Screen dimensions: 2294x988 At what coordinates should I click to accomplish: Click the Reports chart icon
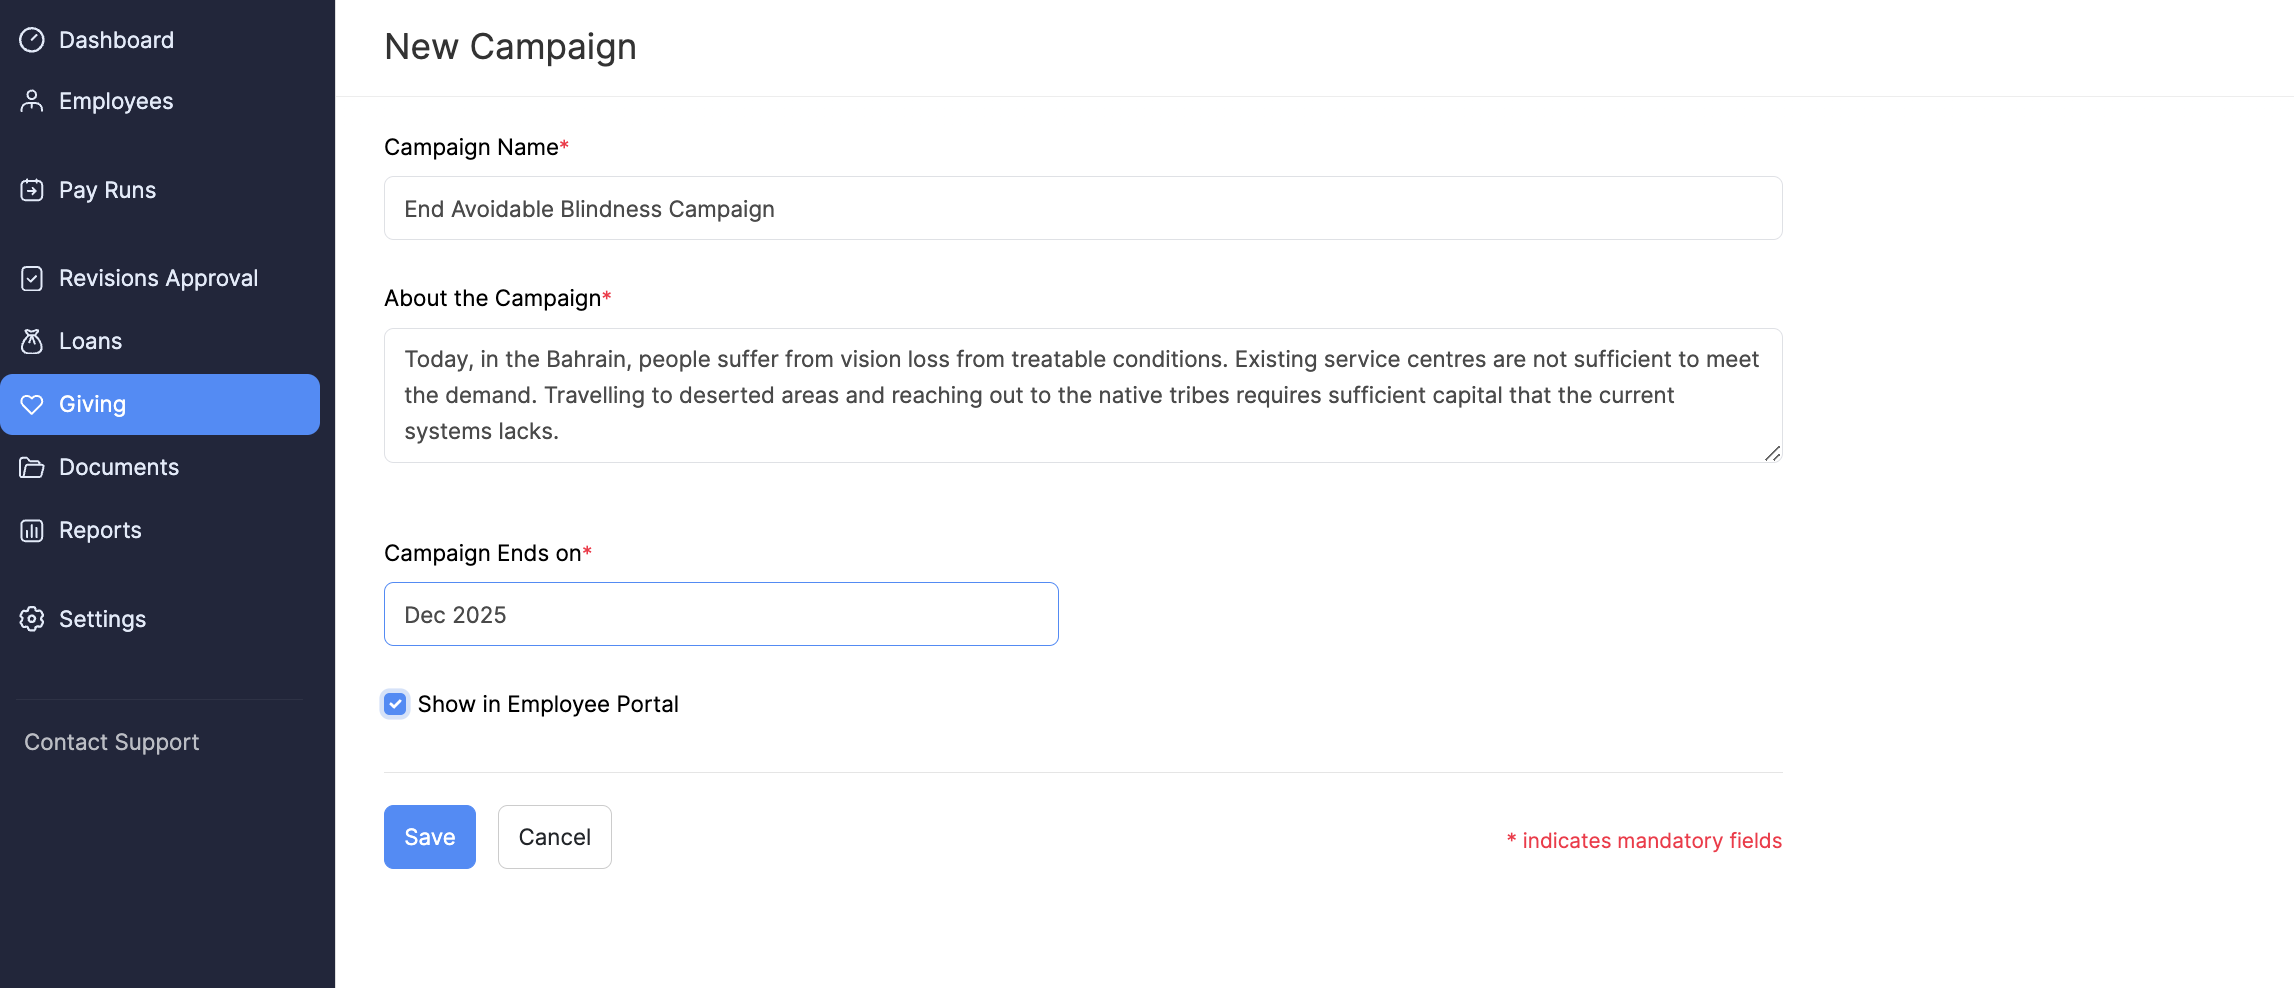point(32,530)
